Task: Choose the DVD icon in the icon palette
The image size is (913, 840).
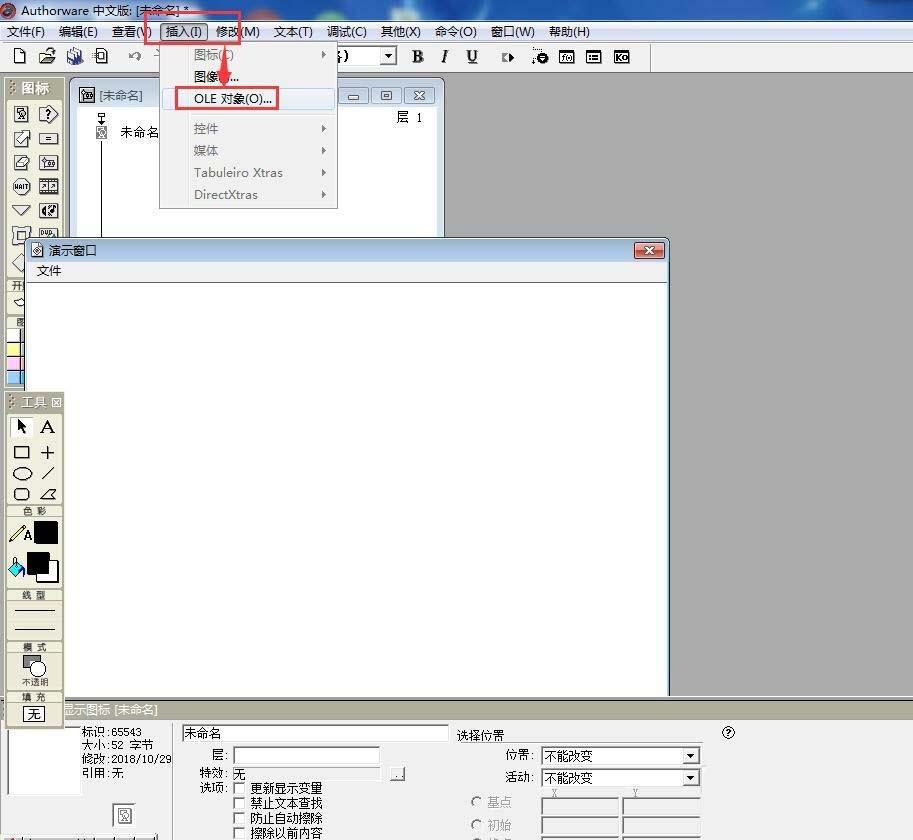Action: pos(47,232)
